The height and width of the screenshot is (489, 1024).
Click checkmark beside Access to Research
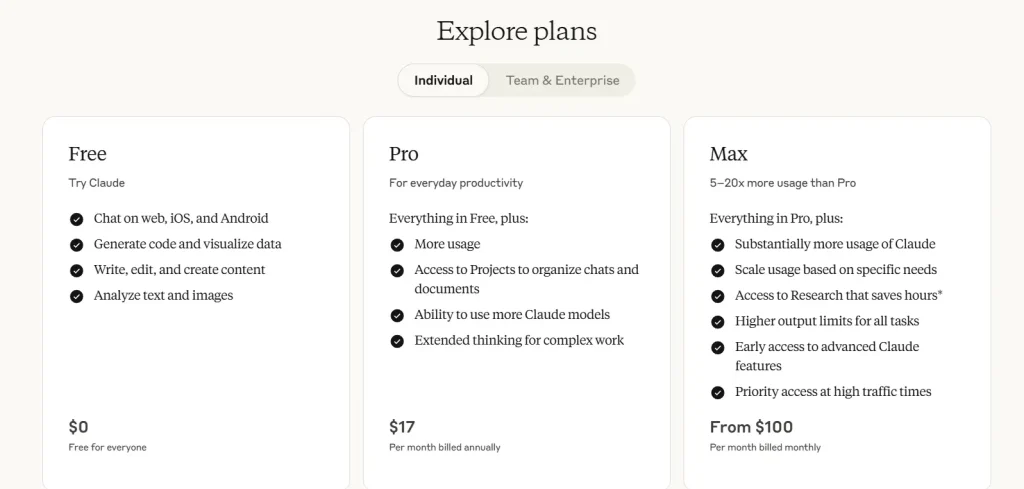[x=718, y=296]
